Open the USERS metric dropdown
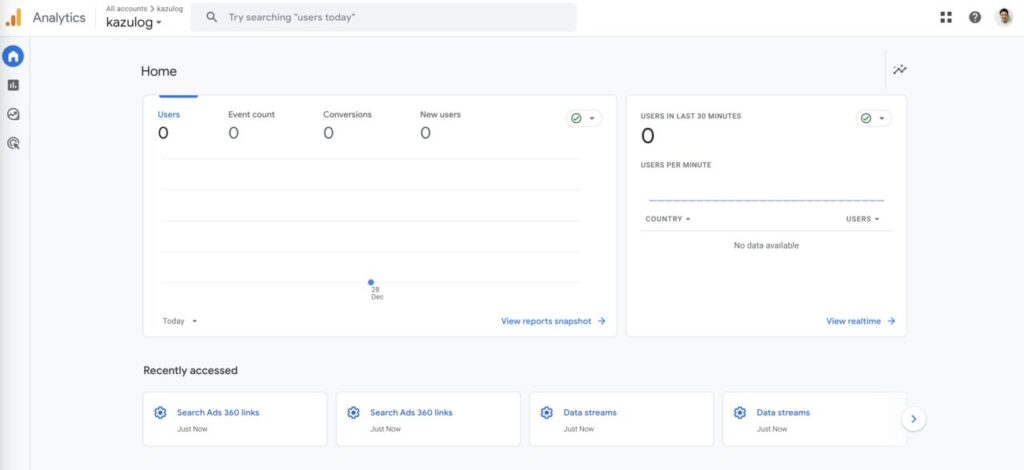 (862, 219)
